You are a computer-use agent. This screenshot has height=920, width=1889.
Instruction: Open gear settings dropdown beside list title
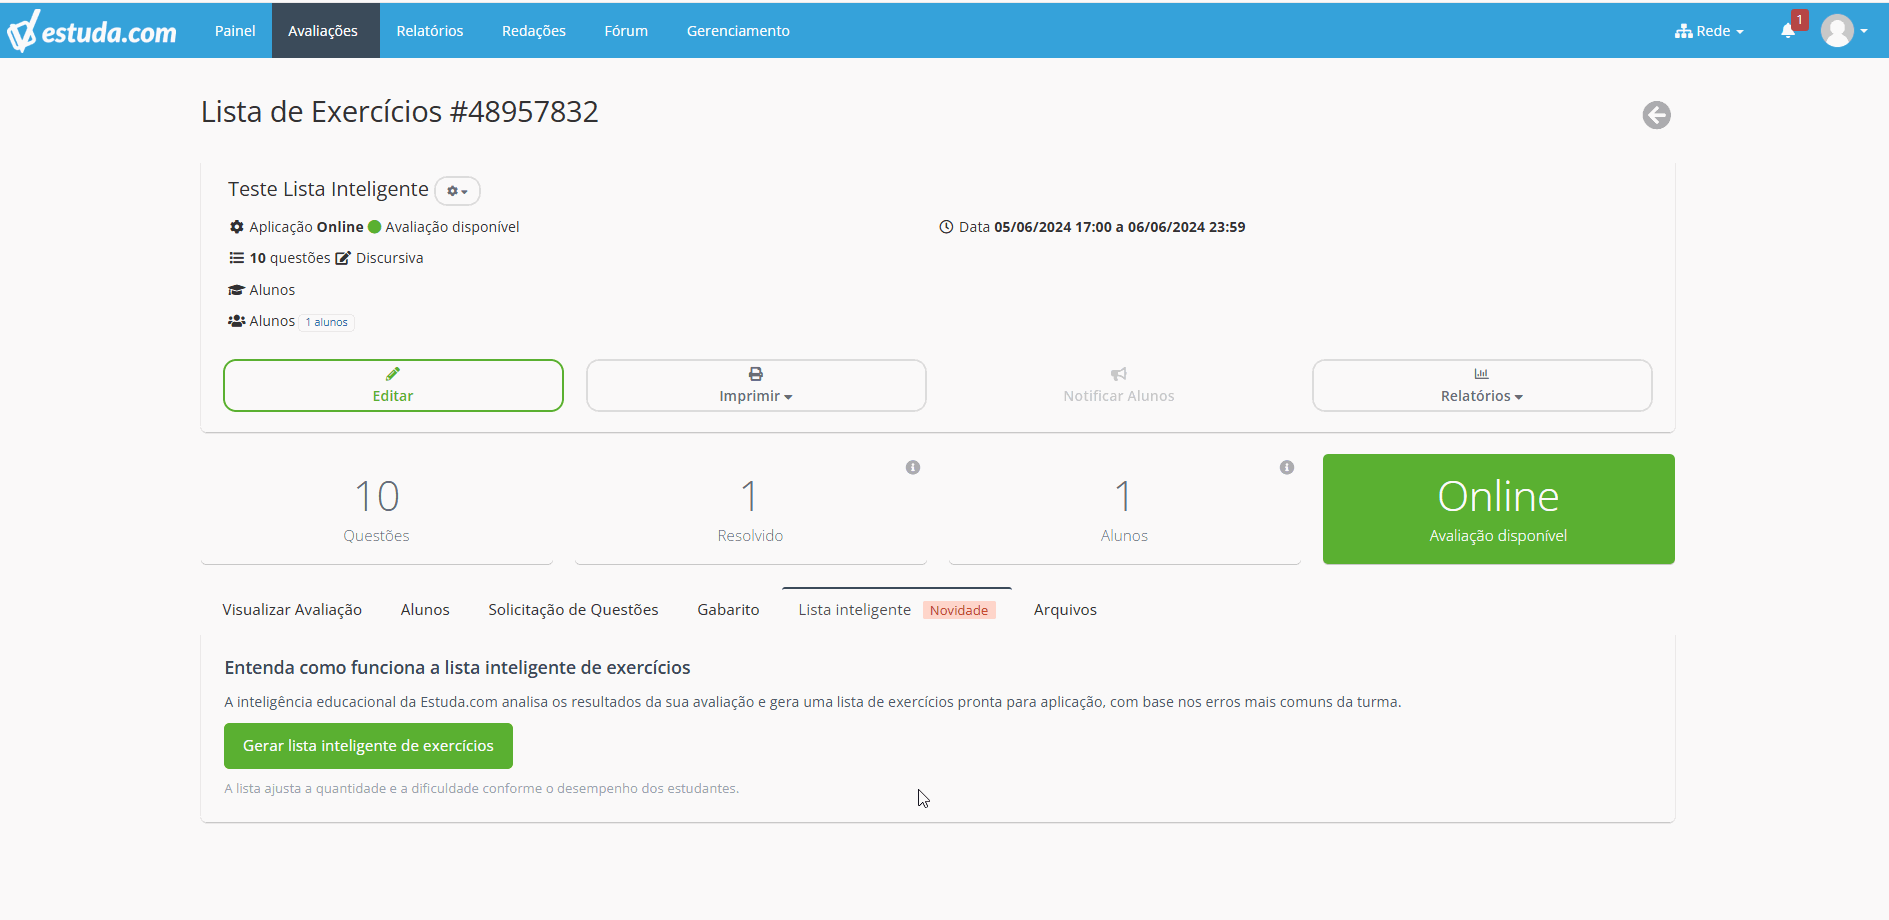pos(457,190)
